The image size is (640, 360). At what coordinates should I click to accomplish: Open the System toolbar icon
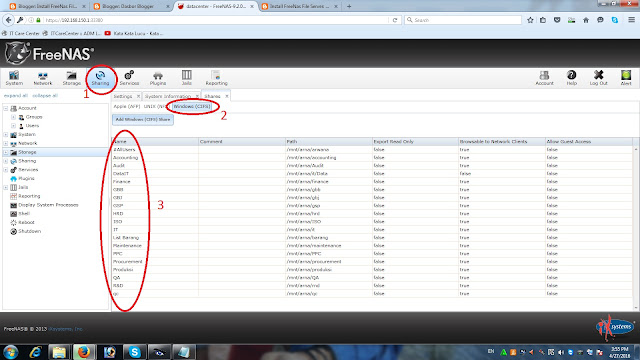click(14, 78)
